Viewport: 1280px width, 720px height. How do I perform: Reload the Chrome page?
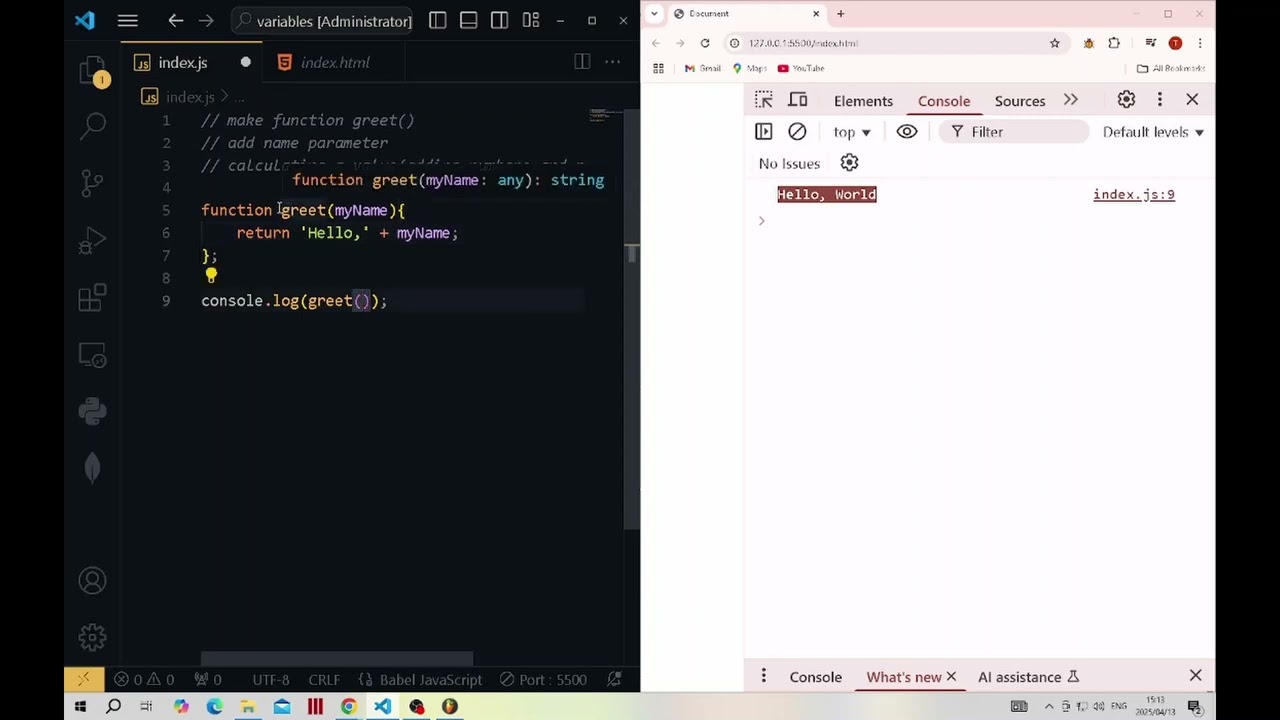pos(705,43)
